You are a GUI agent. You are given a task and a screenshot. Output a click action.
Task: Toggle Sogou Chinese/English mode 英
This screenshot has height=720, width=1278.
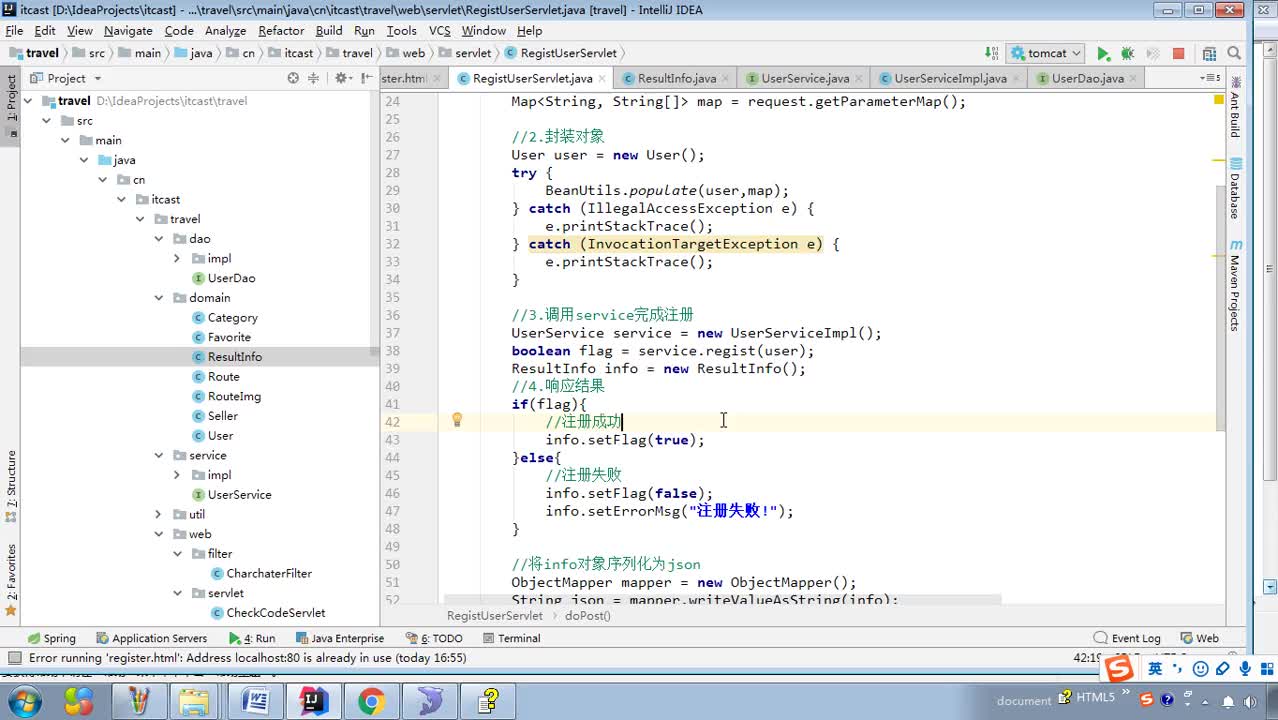pos(1155,669)
